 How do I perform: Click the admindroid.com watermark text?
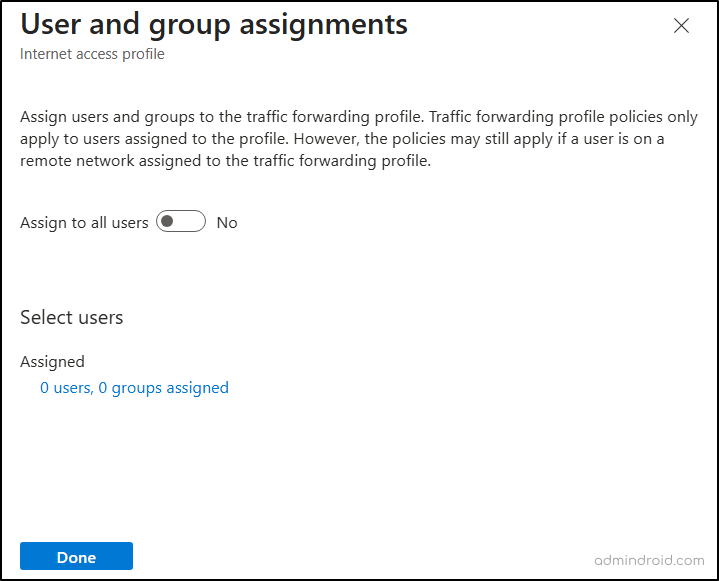point(647,560)
